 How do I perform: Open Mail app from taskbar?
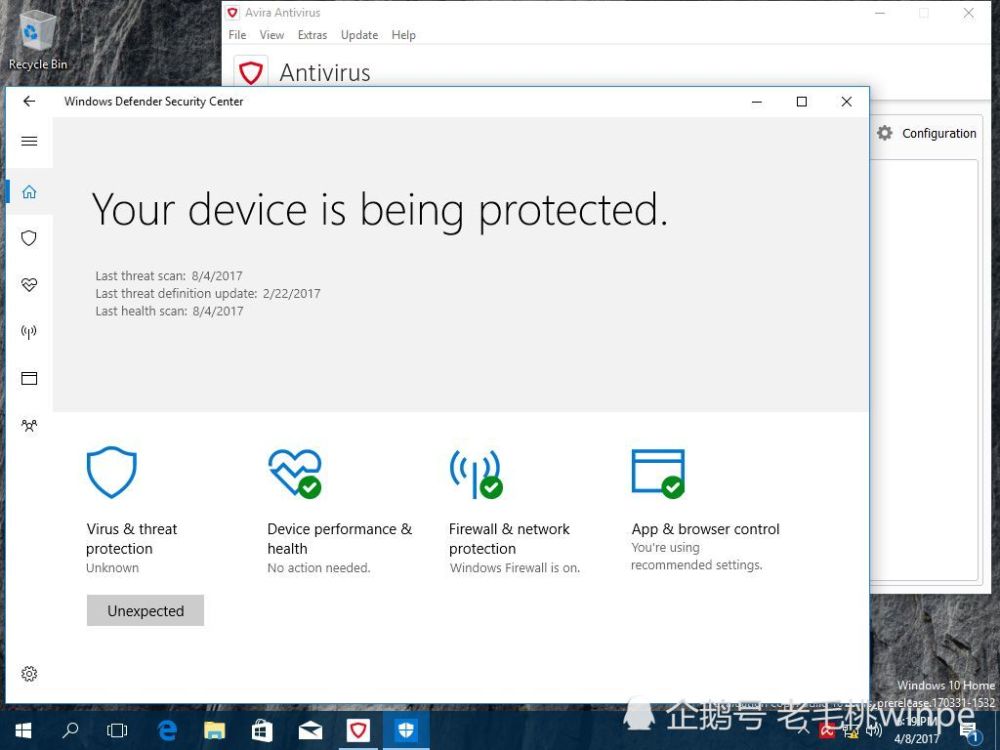click(311, 731)
